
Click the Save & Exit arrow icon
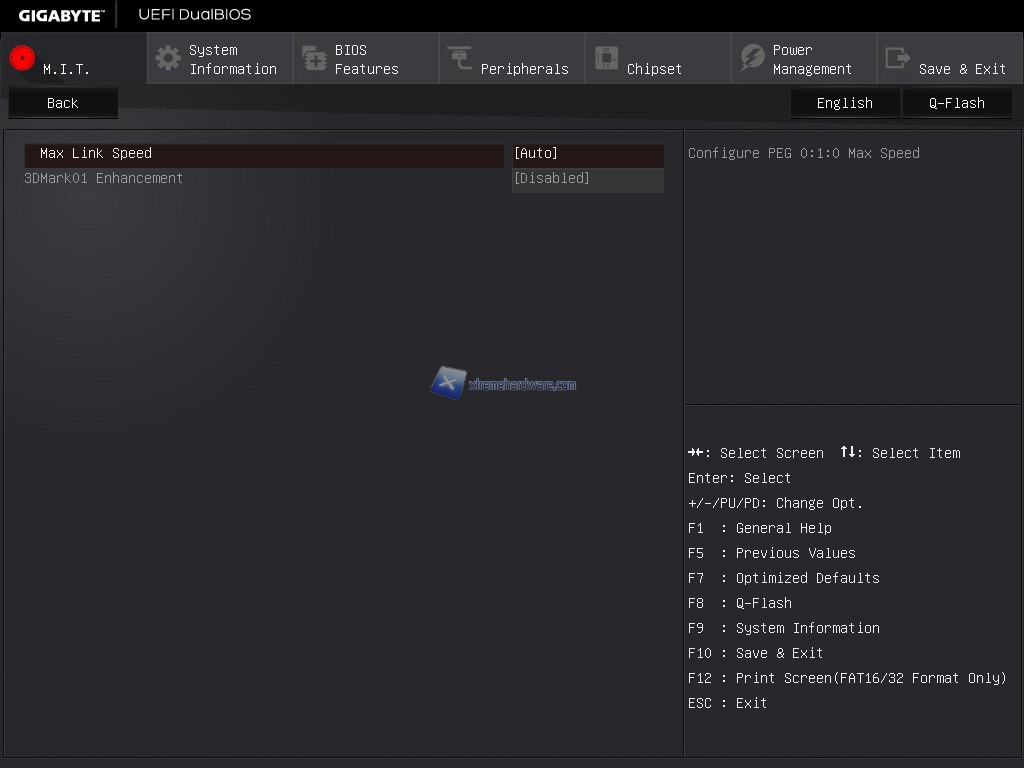(x=898, y=58)
